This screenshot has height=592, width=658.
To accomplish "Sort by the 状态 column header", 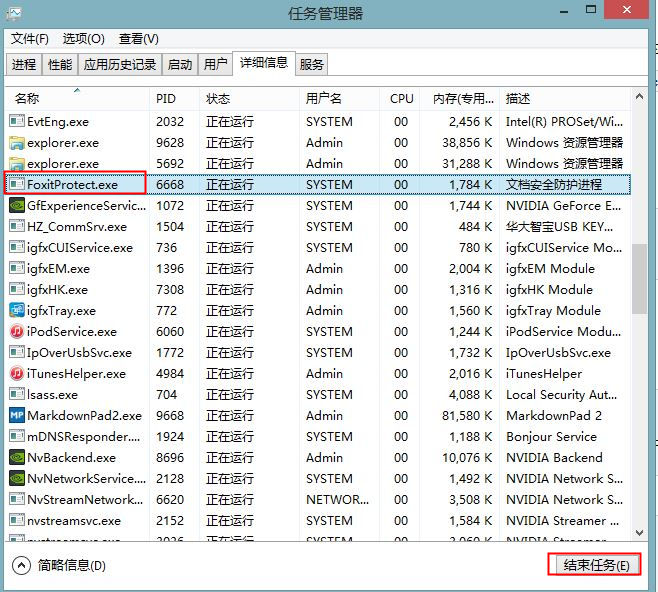I will click(249, 98).
